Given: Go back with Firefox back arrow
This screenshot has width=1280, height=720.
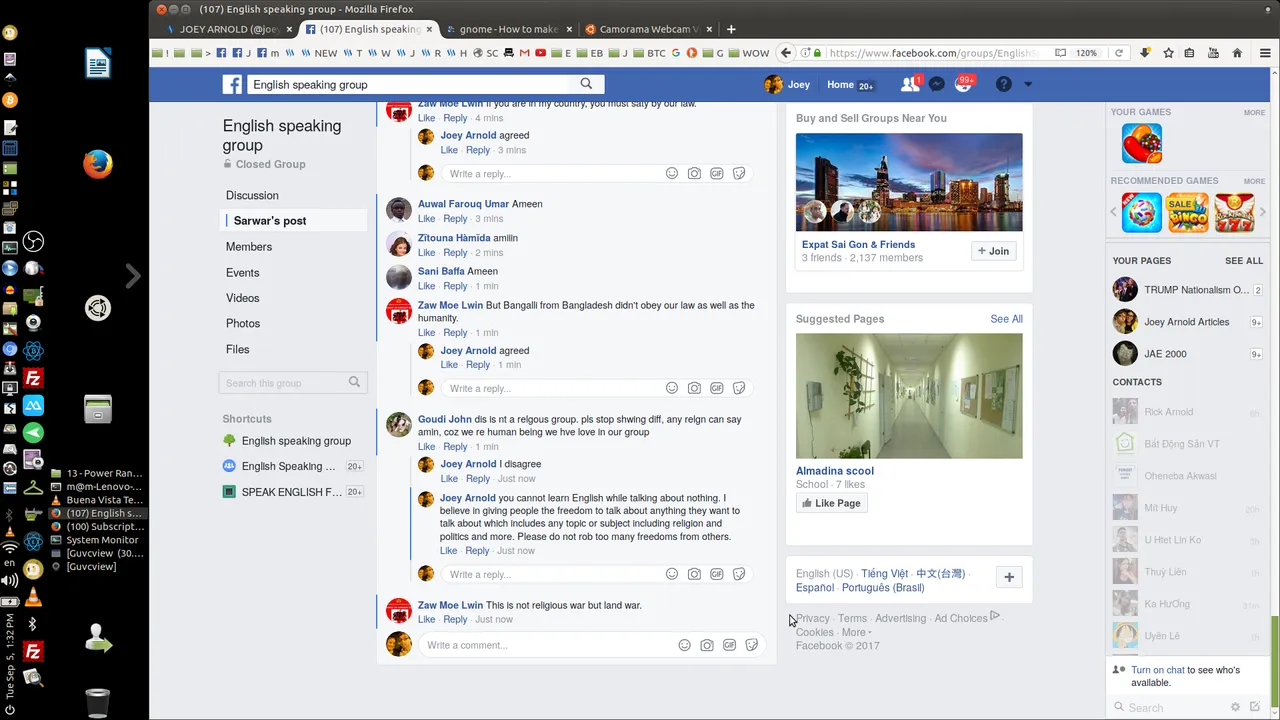Looking at the screenshot, I should 786,53.
